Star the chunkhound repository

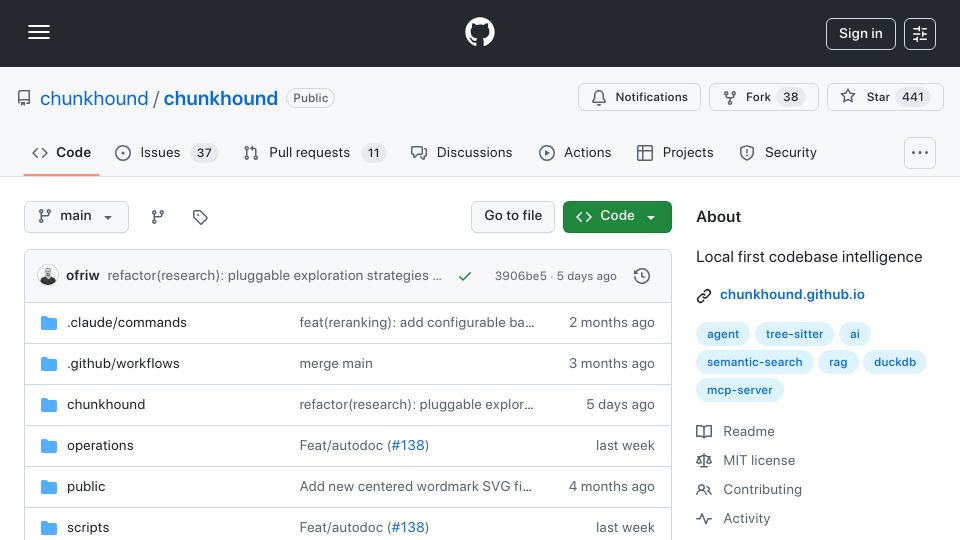885,97
